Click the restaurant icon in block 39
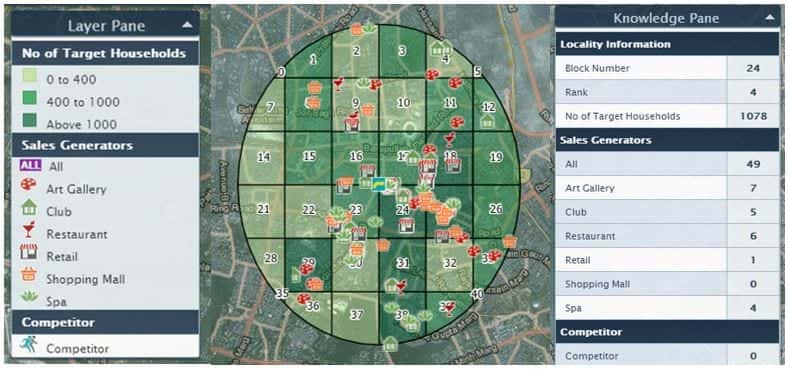 [x=450, y=309]
